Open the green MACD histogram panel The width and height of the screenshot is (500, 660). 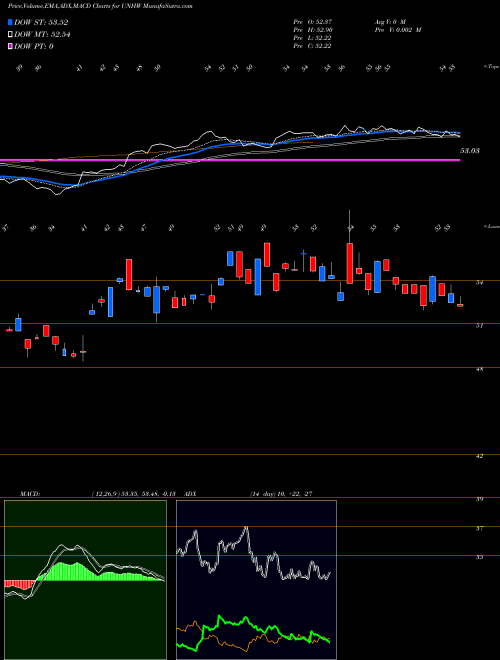pyautogui.click(x=85, y=580)
